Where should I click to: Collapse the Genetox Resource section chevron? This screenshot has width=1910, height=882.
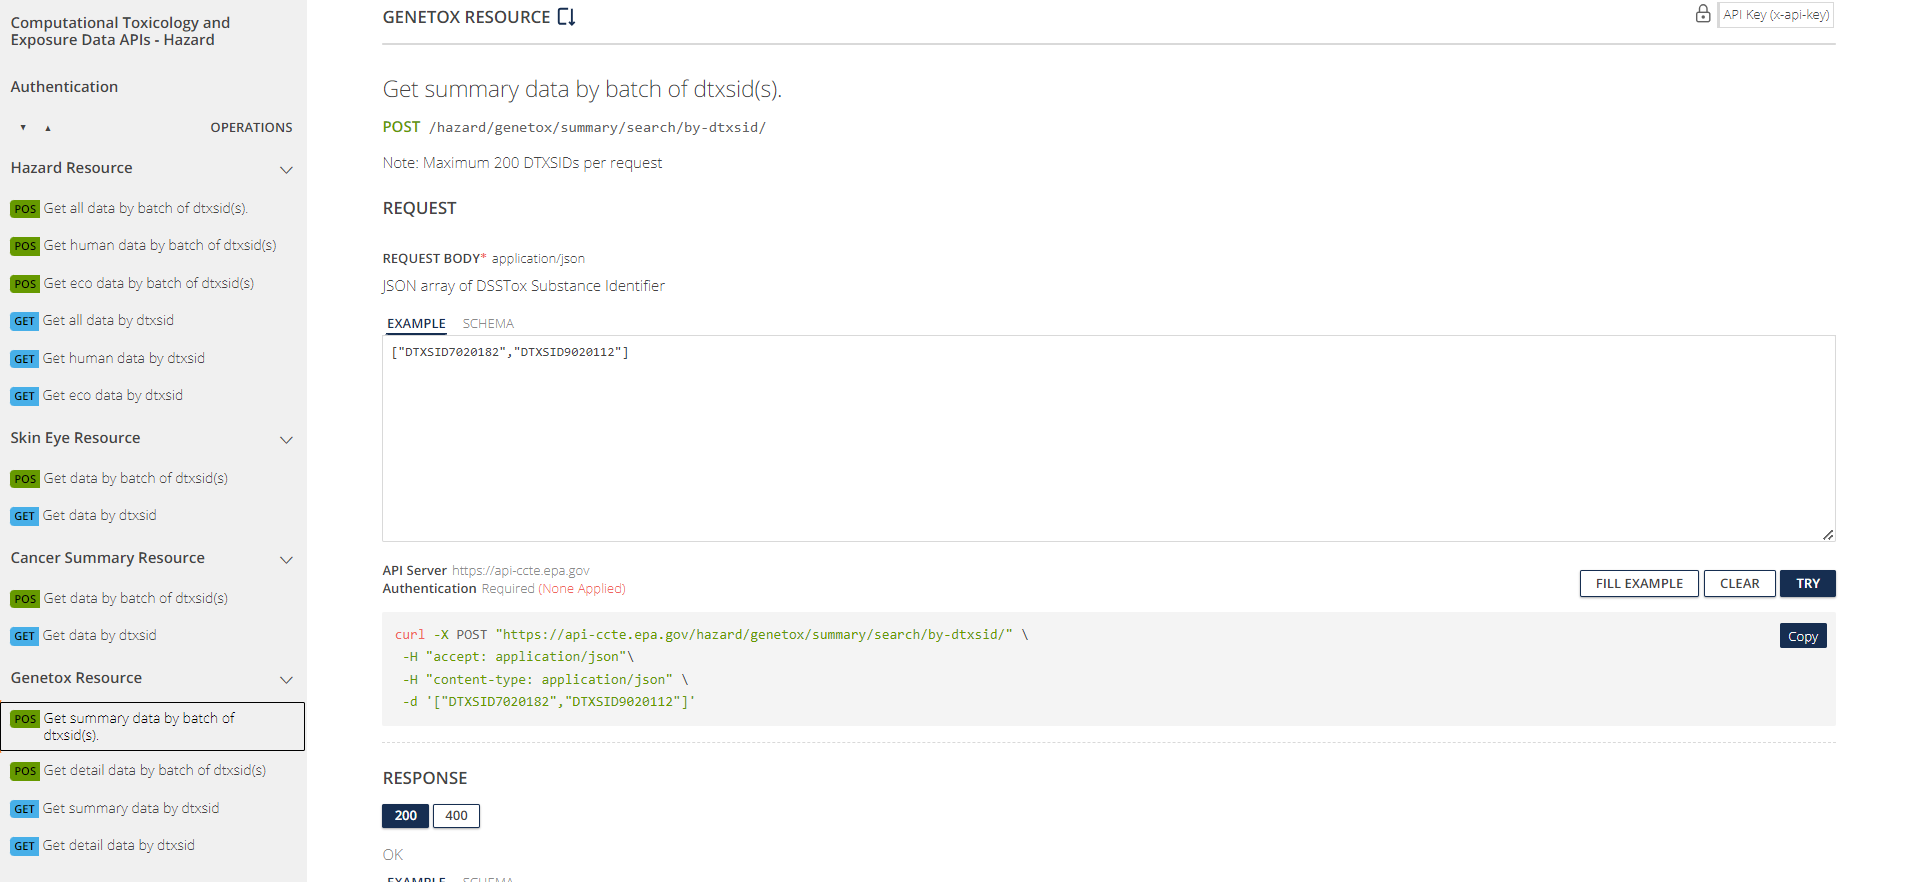tap(286, 679)
